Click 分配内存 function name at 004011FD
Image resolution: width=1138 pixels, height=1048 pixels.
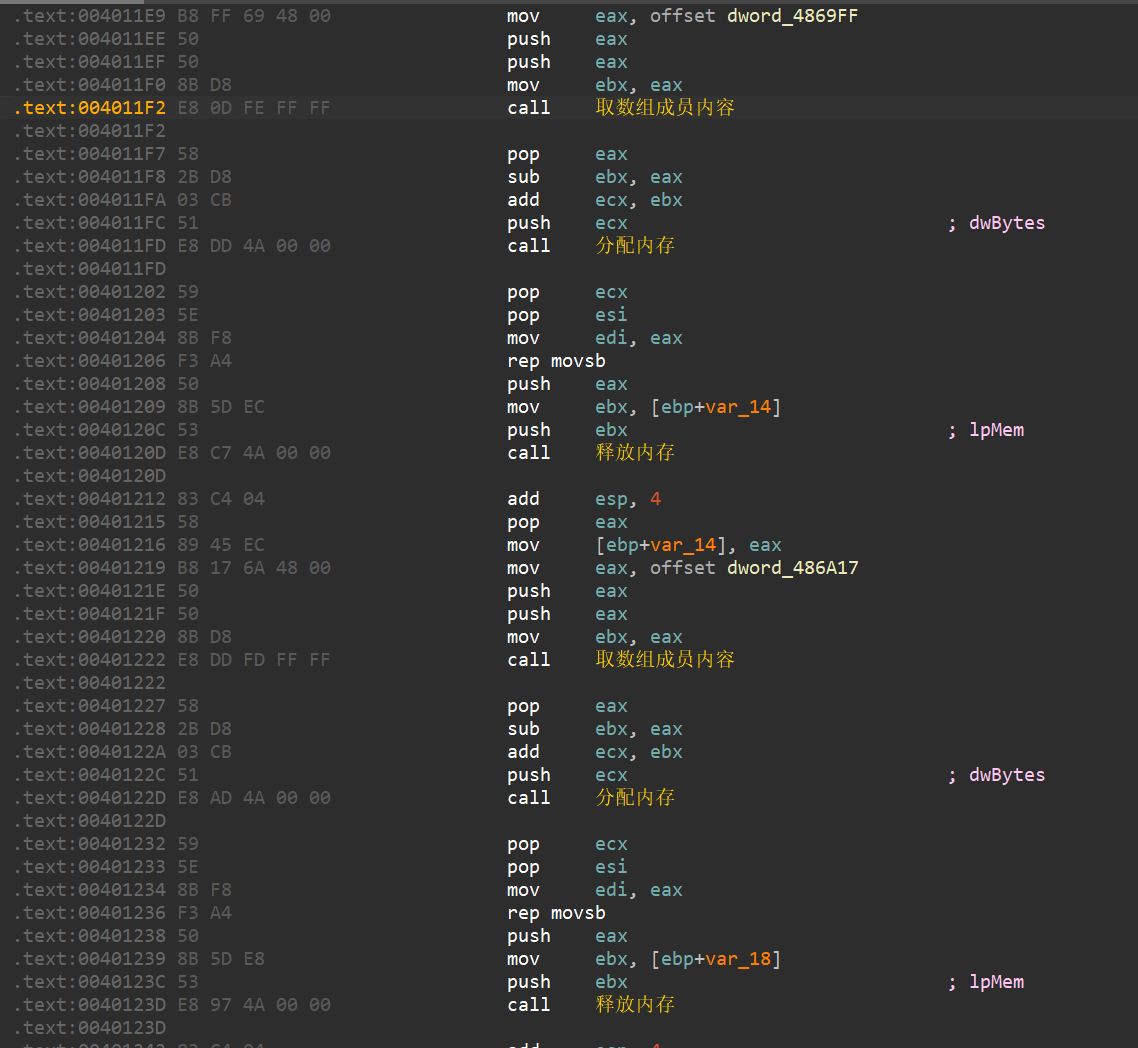635,246
